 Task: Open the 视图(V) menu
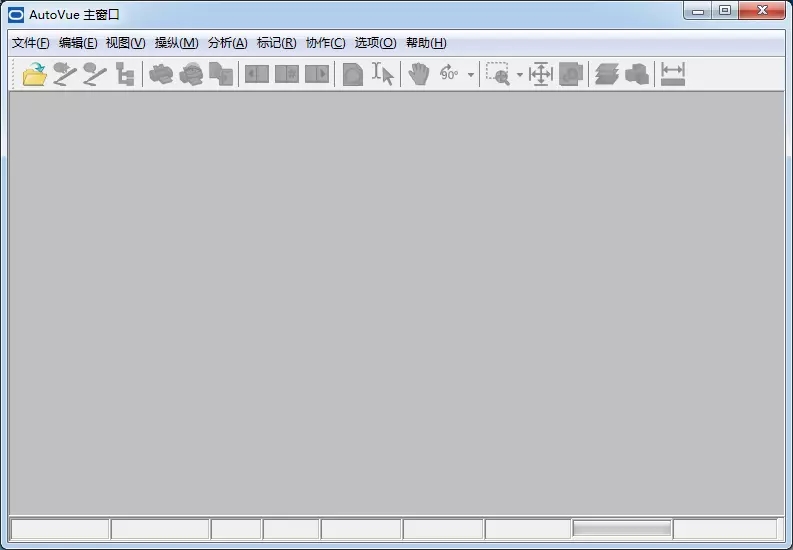click(125, 43)
